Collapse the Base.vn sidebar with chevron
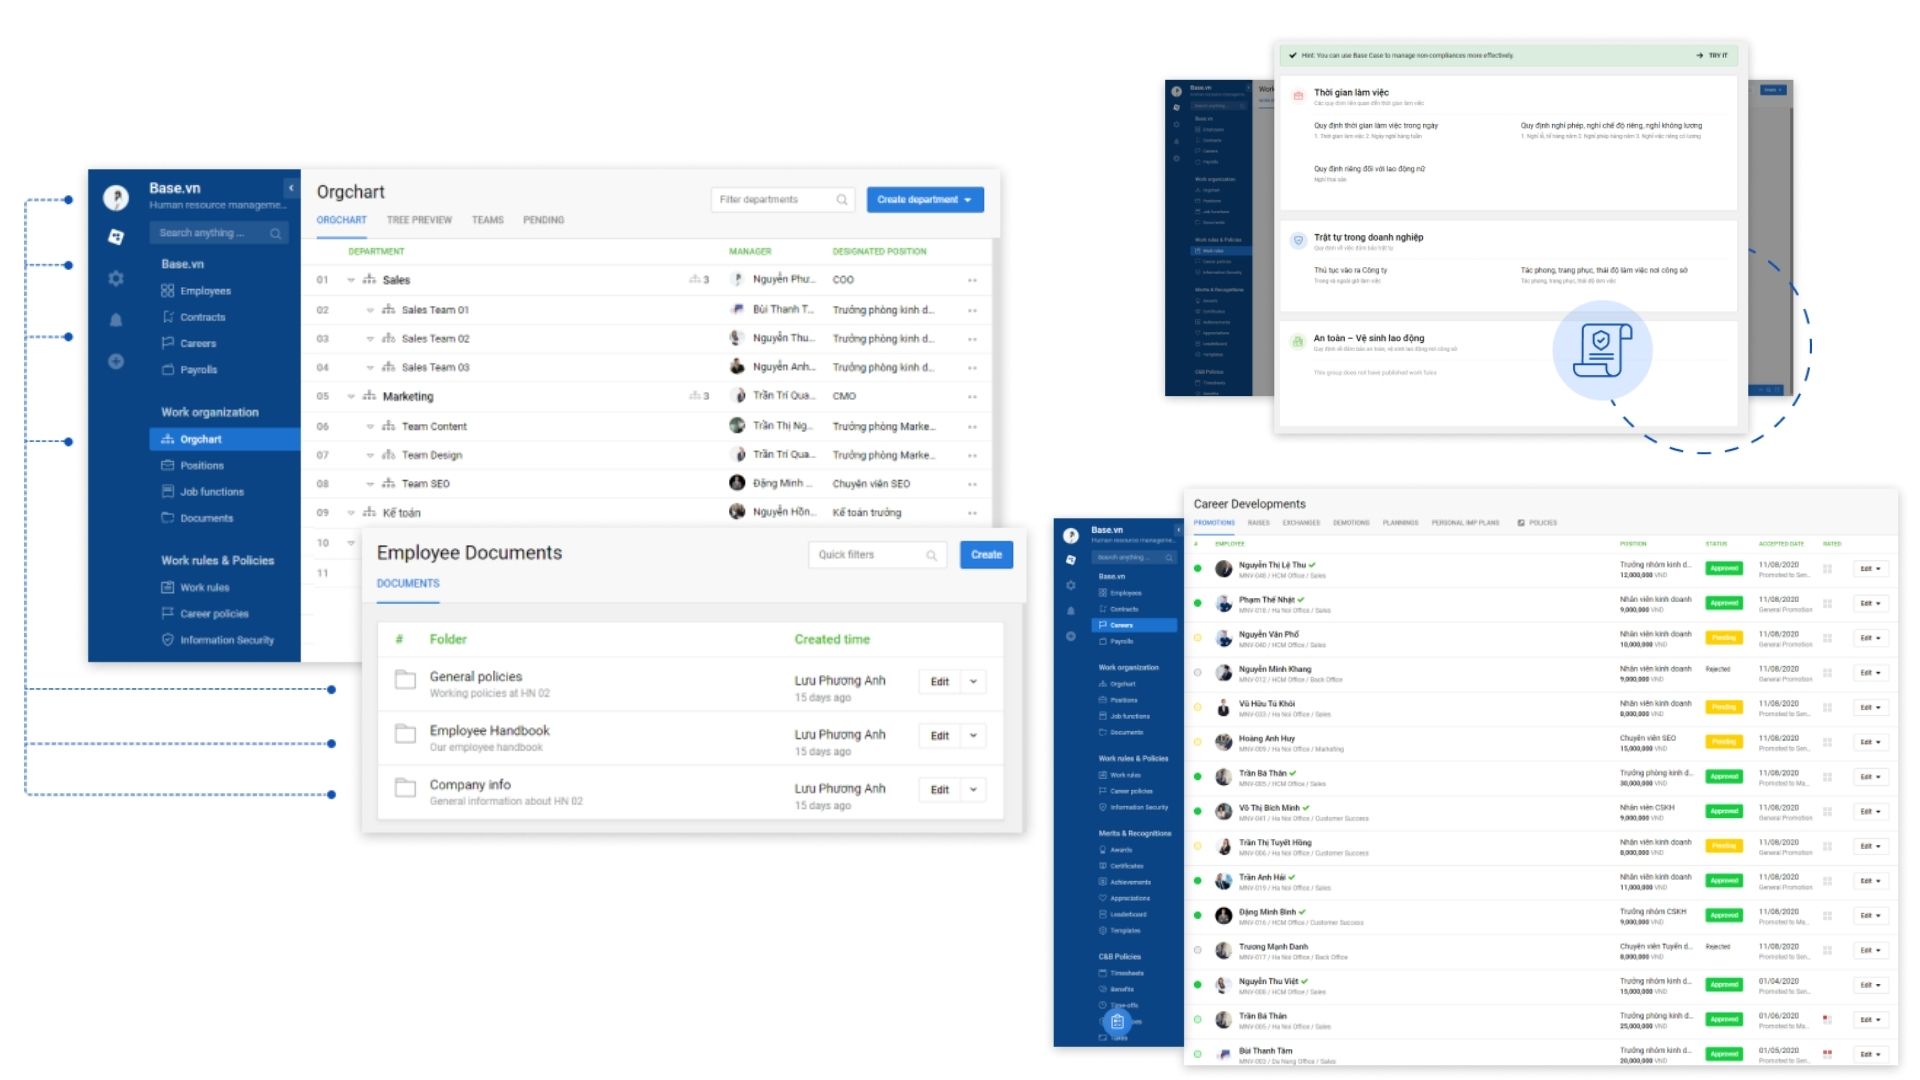1920x1080 pixels. 291,187
